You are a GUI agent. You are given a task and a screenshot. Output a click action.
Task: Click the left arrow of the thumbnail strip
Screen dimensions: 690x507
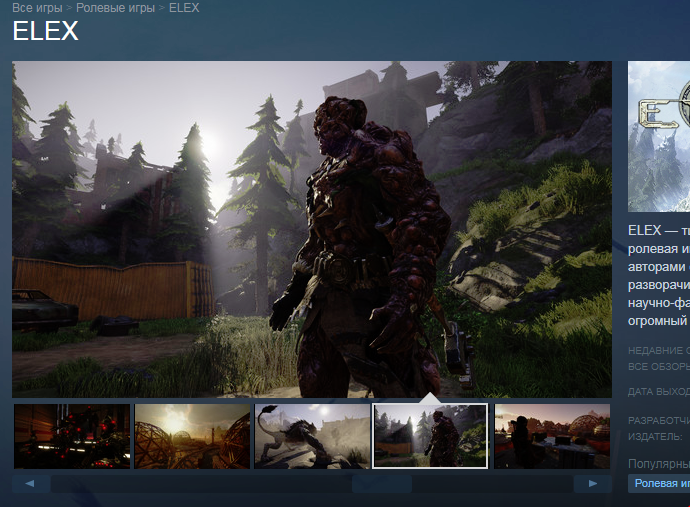pos(30,484)
